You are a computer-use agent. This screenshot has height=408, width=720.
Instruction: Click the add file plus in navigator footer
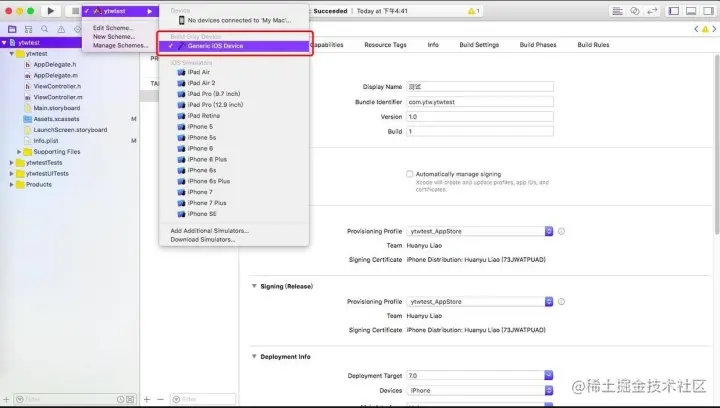point(6,399)
